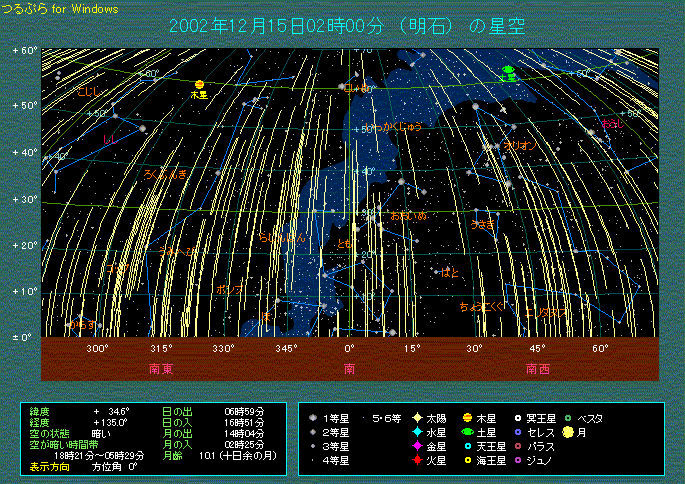
Task: Click Jupiter (木星) planet marker in sky
Action: click(x=199, y=84)
